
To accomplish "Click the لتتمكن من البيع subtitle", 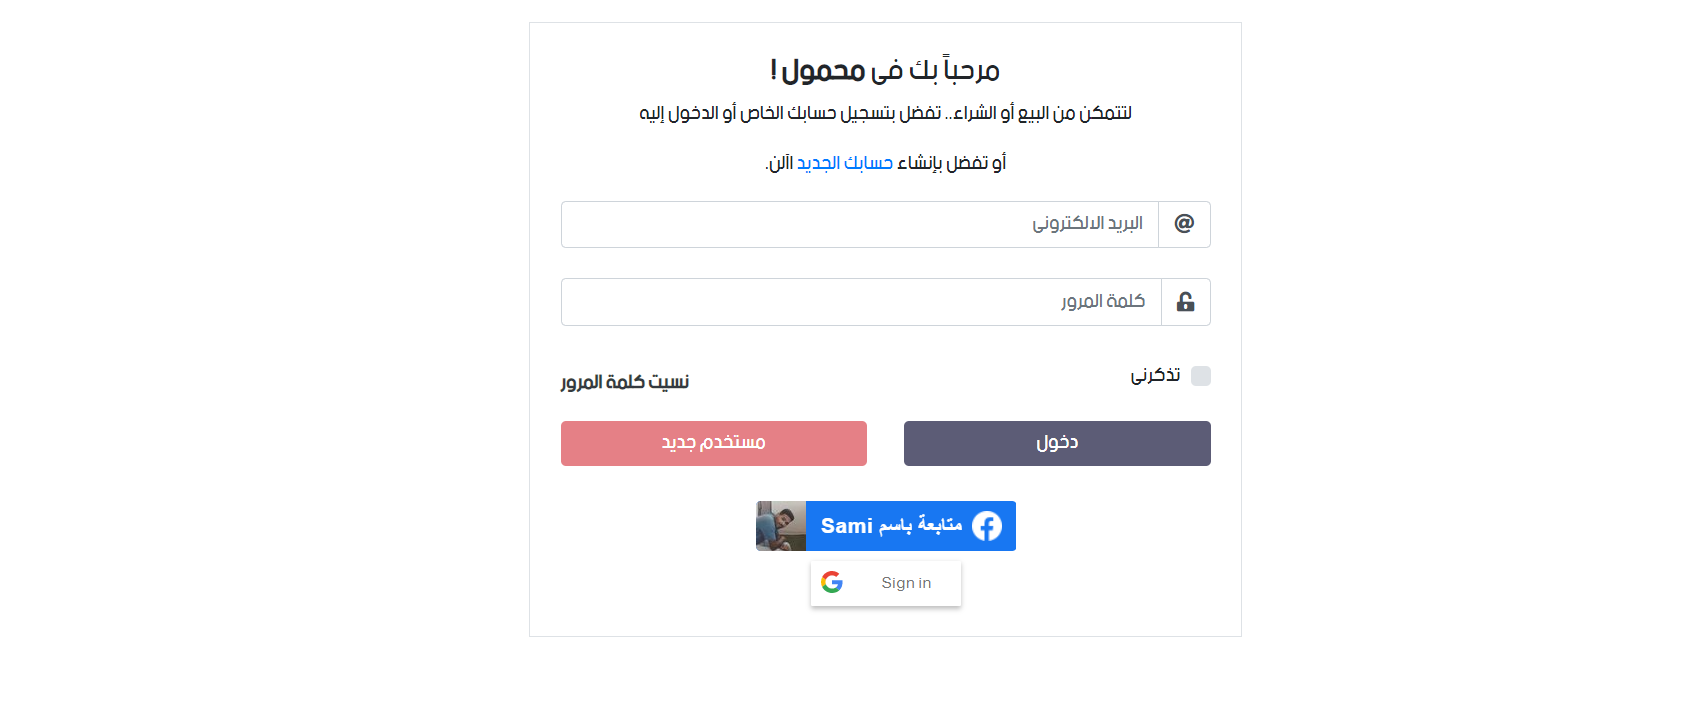I will (x=885, y=113).
